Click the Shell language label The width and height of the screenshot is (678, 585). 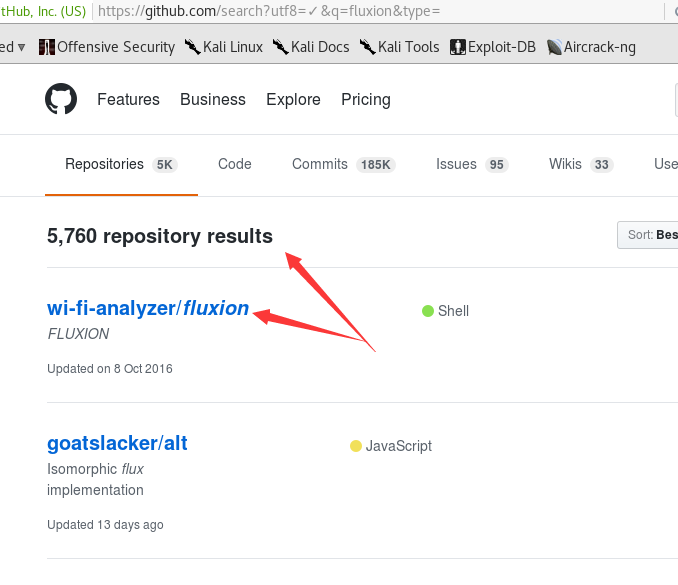pos(453,311)
